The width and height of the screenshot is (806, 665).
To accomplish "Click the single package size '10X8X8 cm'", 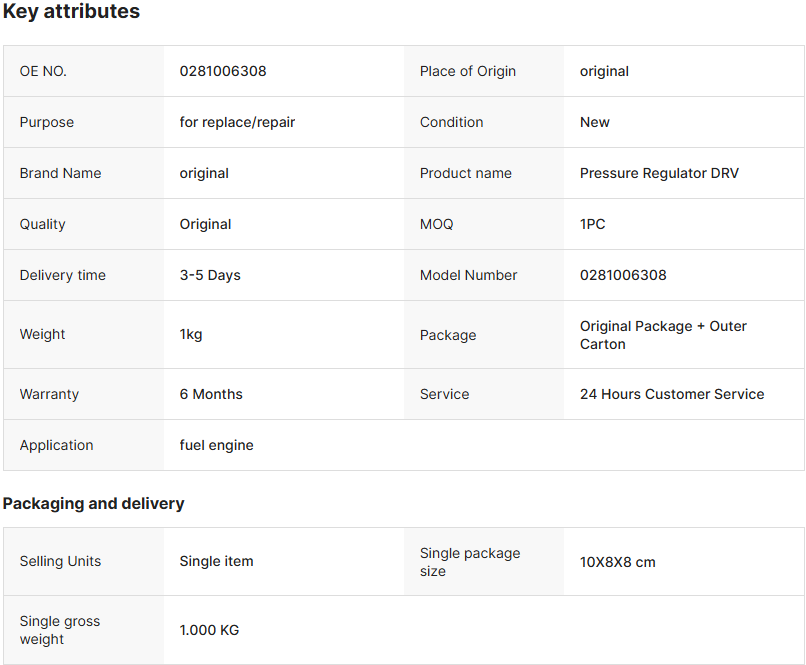I will coord(617,562).
